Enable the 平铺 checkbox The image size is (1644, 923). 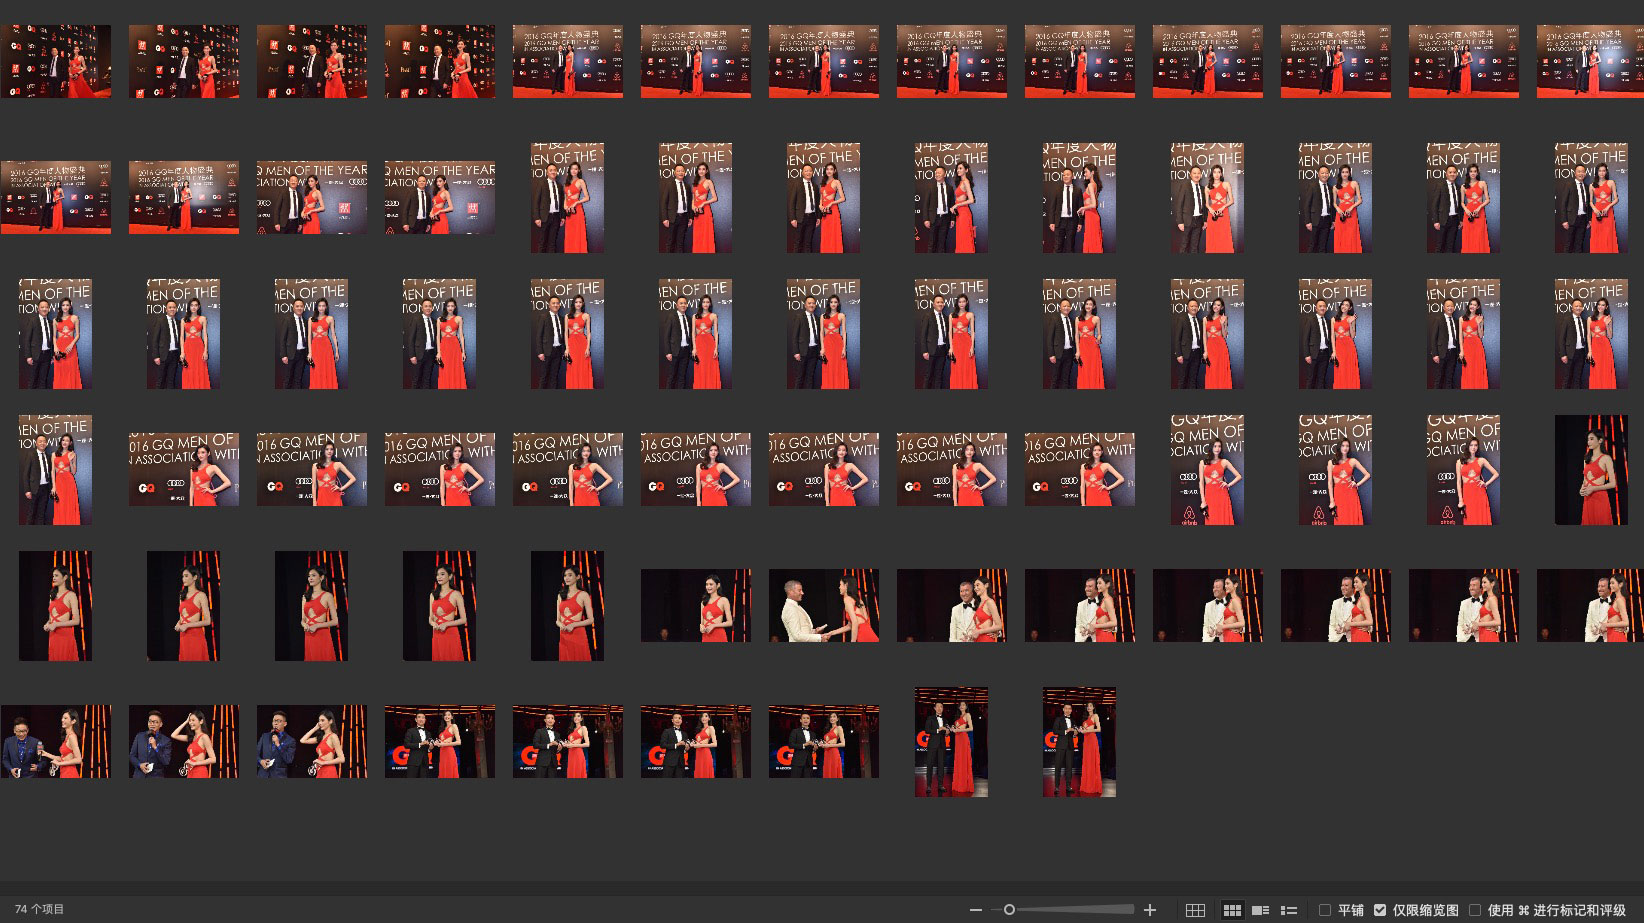(1325, 910)
